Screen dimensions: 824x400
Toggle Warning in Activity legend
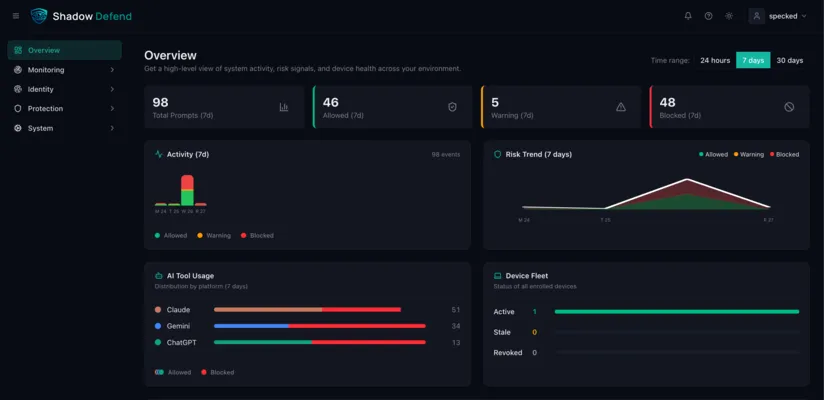pyautogui.click(x=214, y=235)
